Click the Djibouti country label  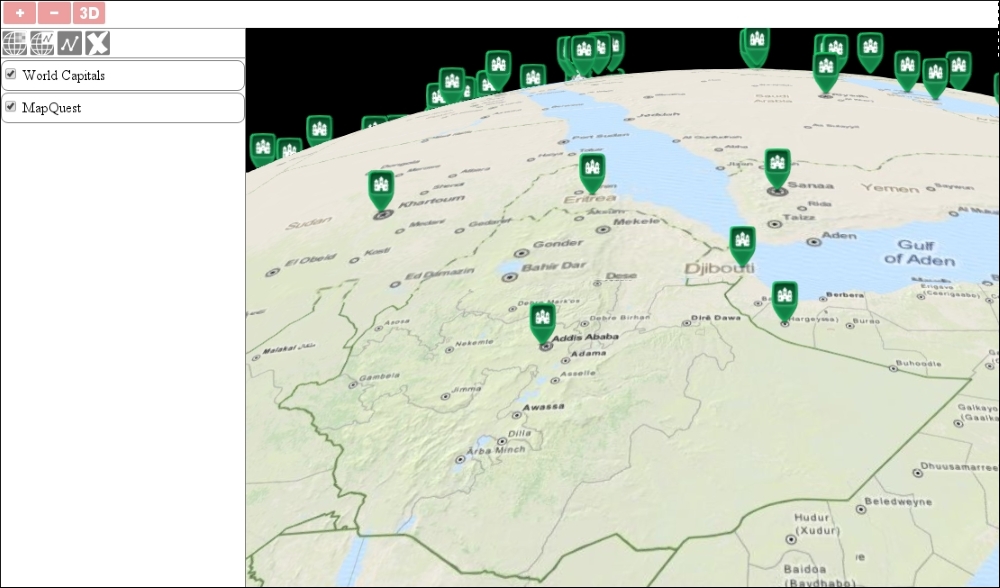click(719, 268)
